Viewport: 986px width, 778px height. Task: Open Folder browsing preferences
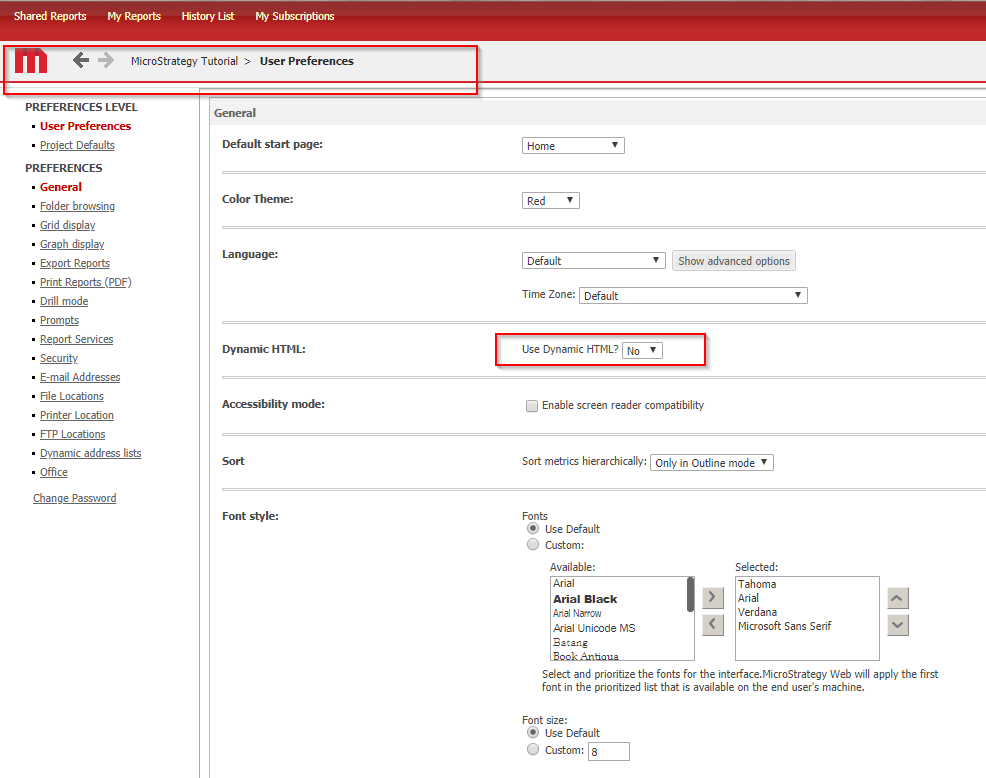click(x=77, y=206)
